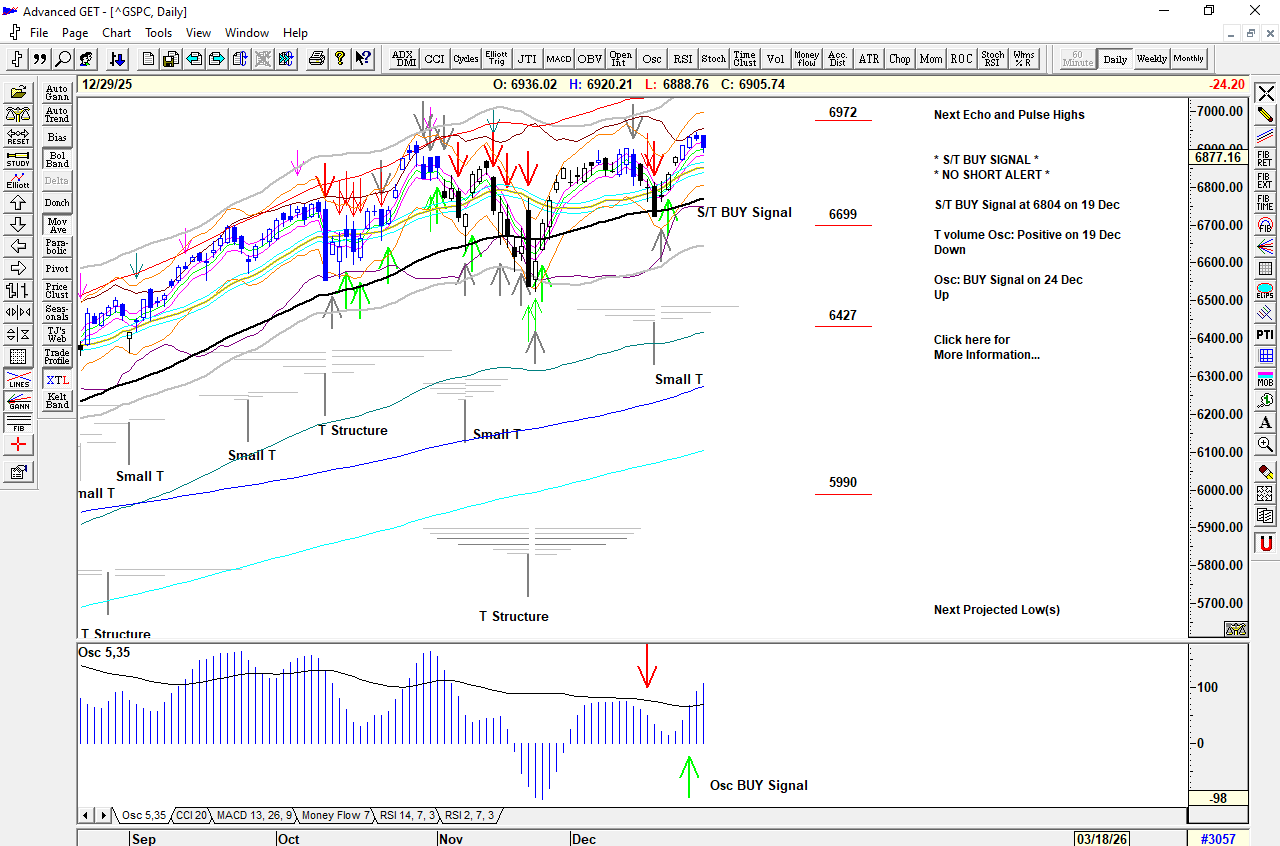The height and width of the screenshot is (846, 1280).
Task: Click the RESET button in left toolbar
Action: (x=18, y=137)
